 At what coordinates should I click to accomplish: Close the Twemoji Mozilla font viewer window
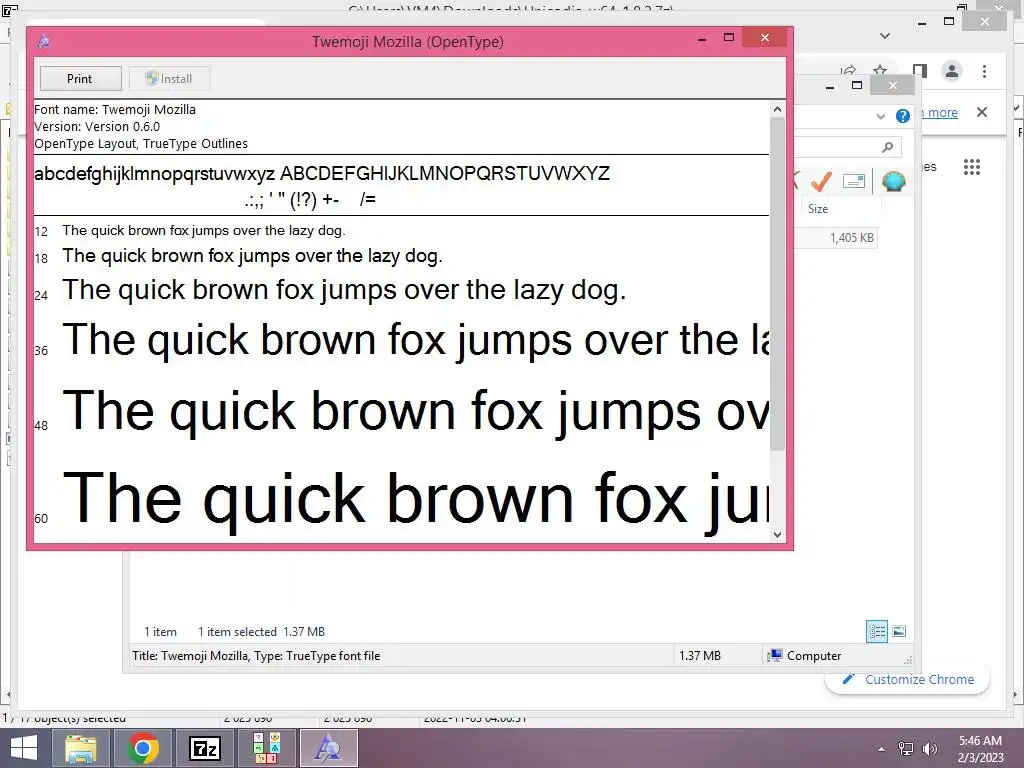pos(765,38)
